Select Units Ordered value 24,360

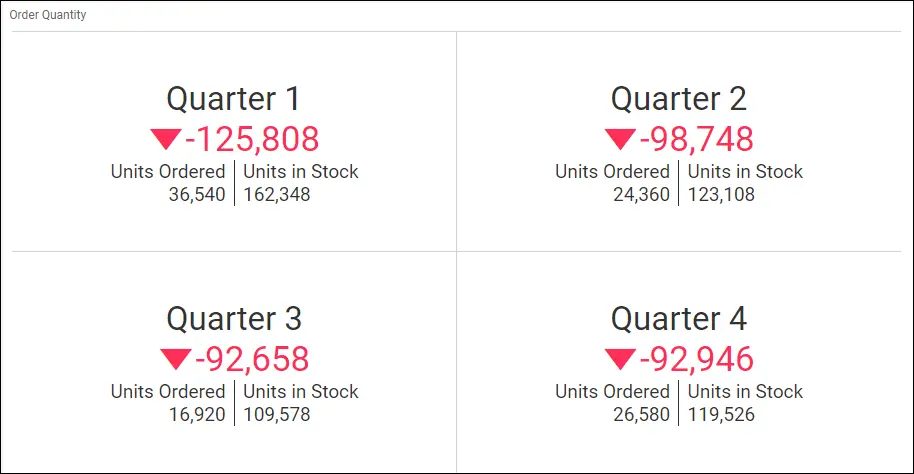pos(641,194)
